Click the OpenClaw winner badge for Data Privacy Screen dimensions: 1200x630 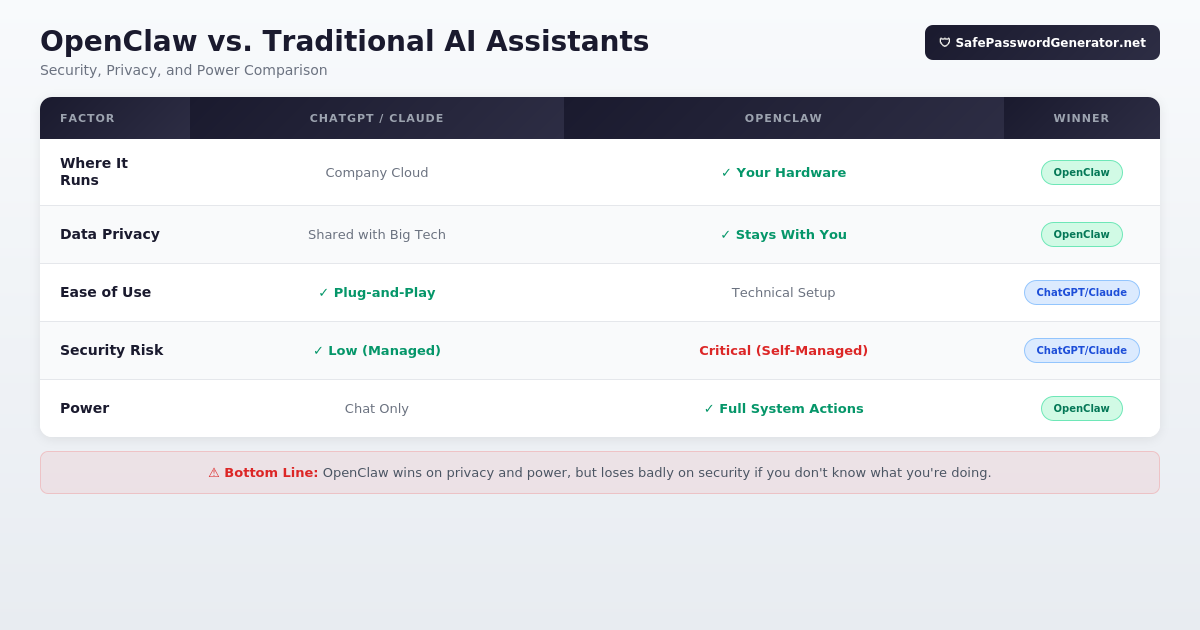pyautogui.click(x=1081, y=235)
